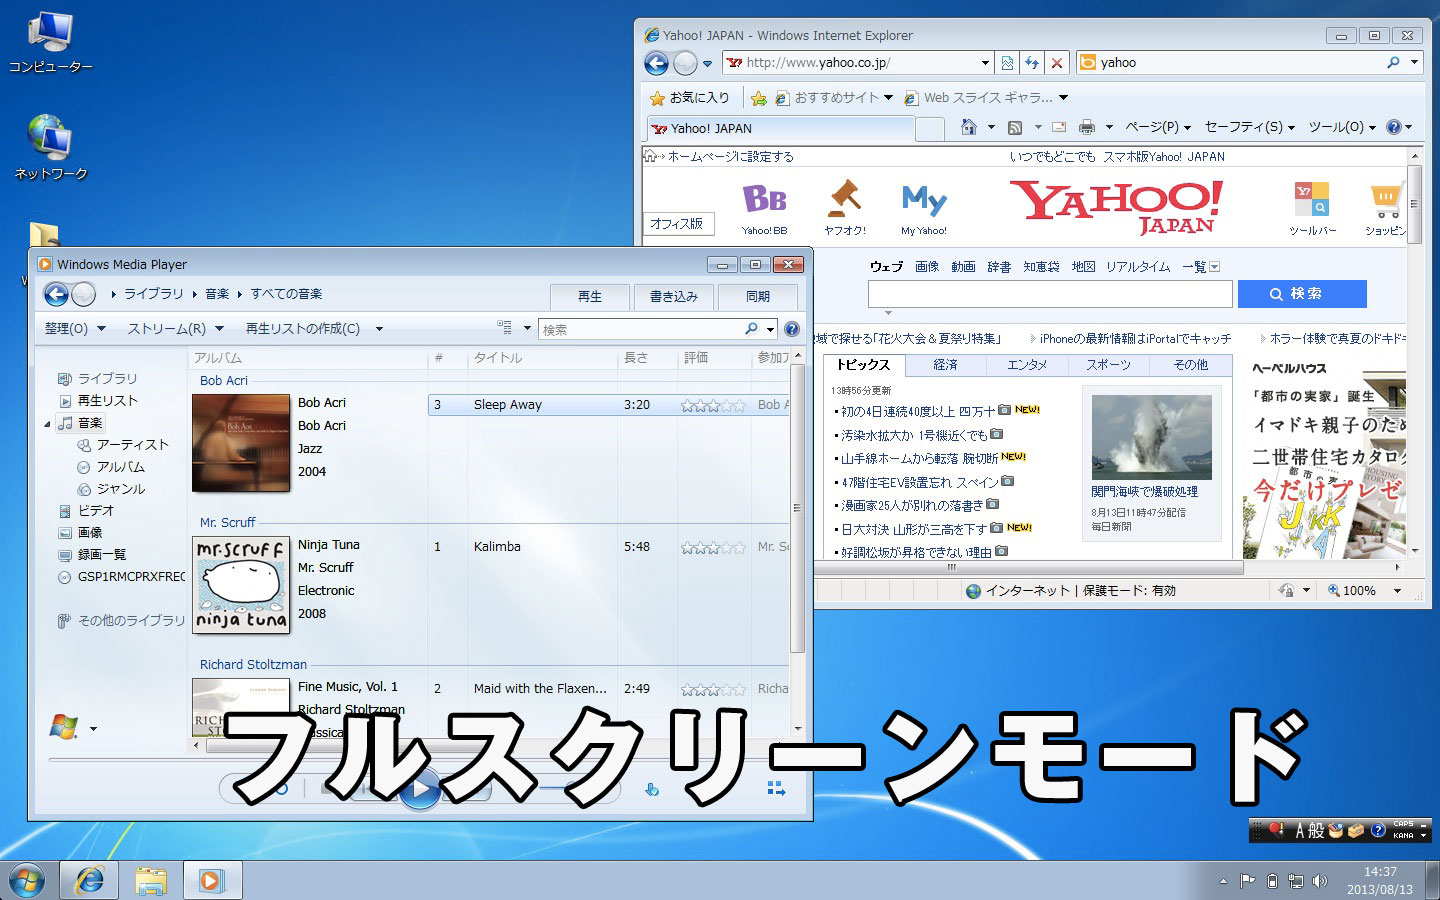1440x900 pixels.
Task: Click the IME input mode 'A' indicator
Action: pyautogui.click(x=1300, y=830)
